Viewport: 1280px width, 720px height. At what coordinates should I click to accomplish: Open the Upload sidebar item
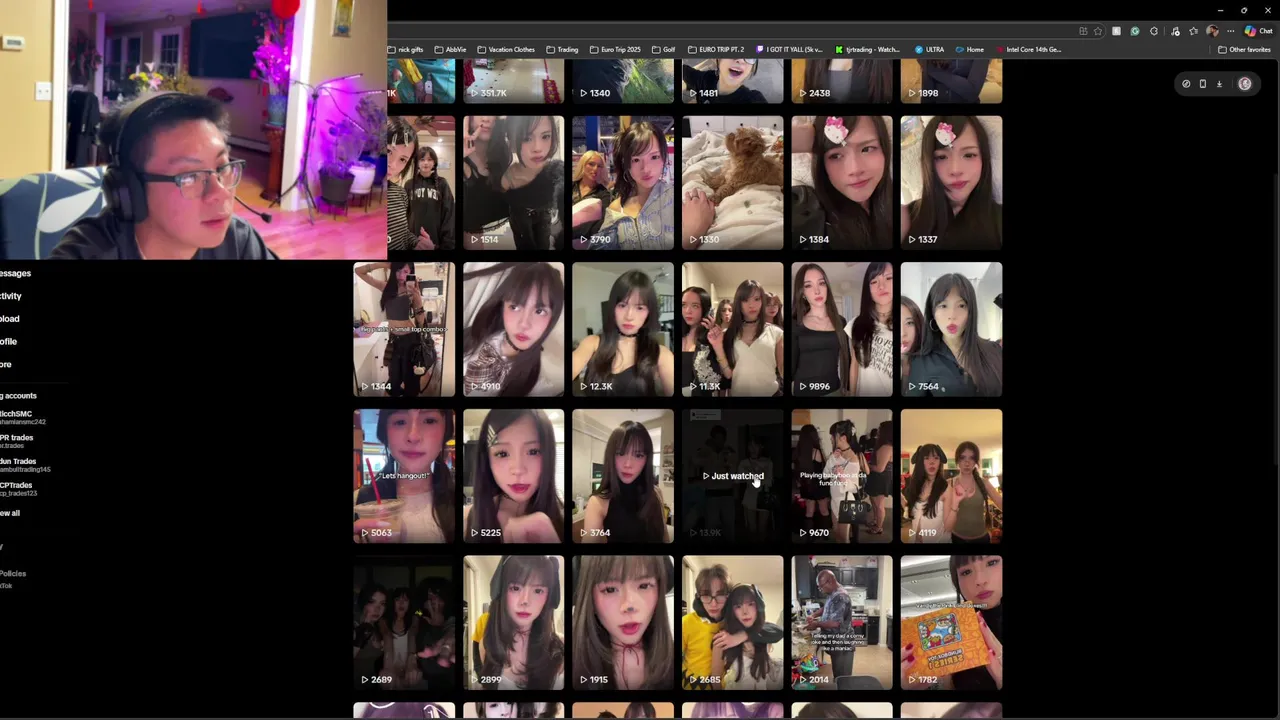point(10,319)
